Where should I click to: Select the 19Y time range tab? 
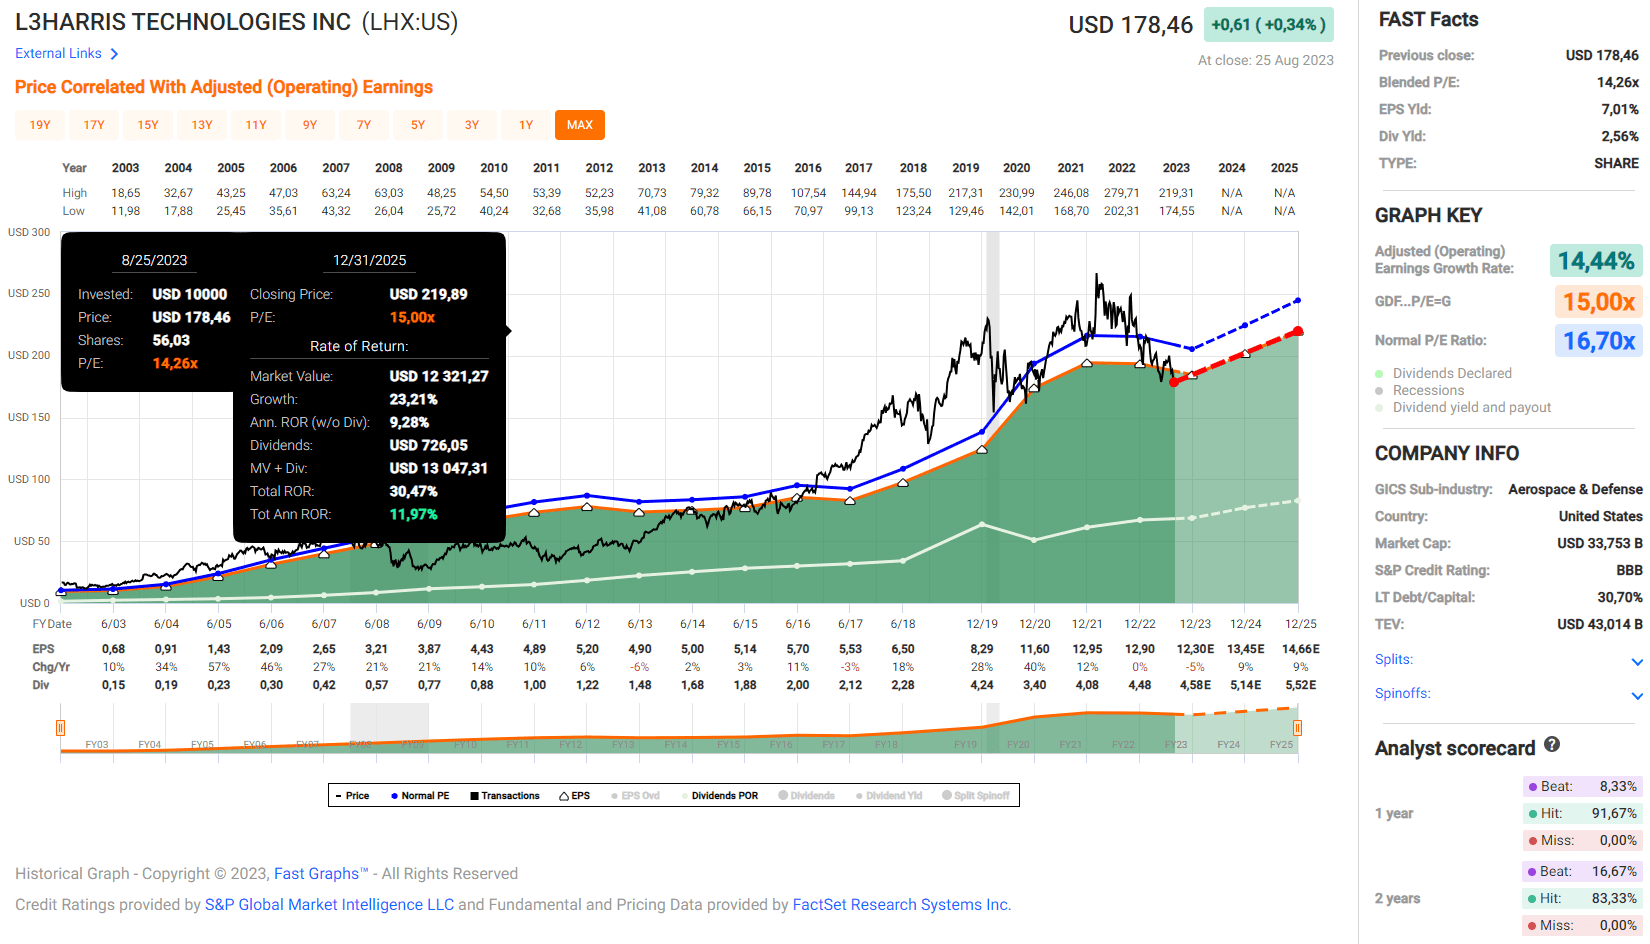click(40, 125)
